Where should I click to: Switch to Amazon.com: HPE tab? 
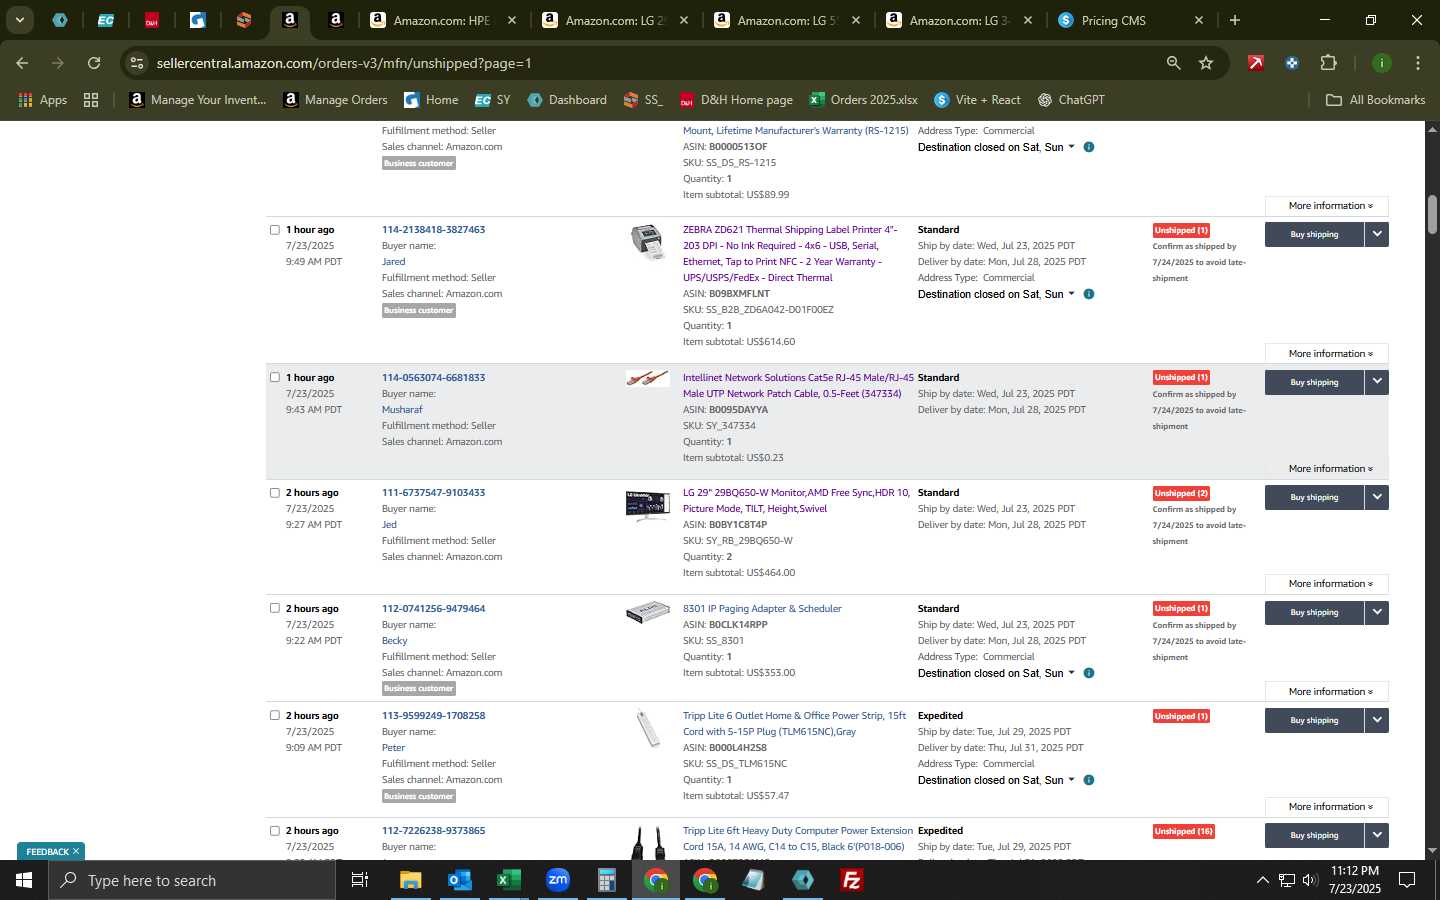[441, 20]
